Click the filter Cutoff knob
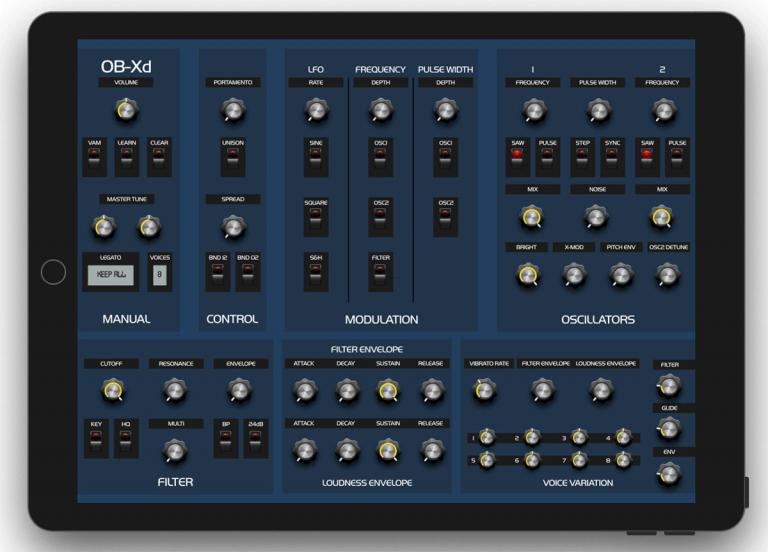The height and width of the screenshot is (552, 768). point(112,390)
